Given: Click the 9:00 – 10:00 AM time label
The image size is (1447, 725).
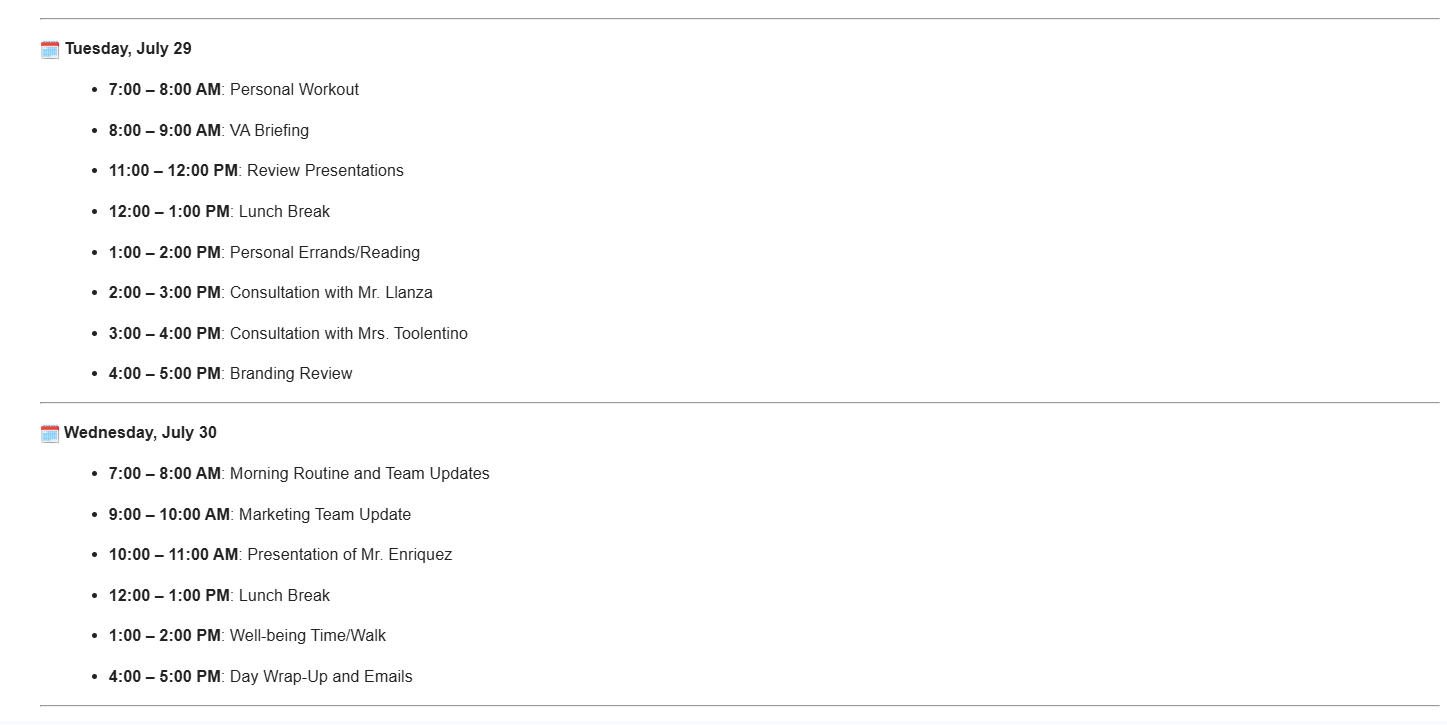Looking at the screenshot, I should click(x=169, y=515).
